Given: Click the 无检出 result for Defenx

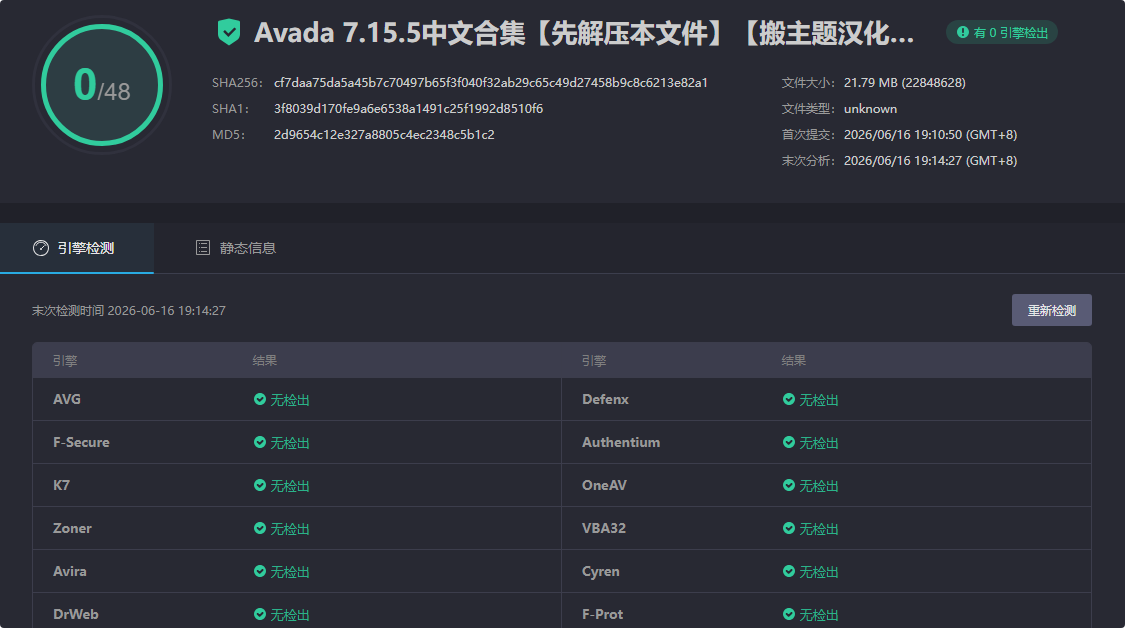Looking at the screenshot, I should [819, 400].
